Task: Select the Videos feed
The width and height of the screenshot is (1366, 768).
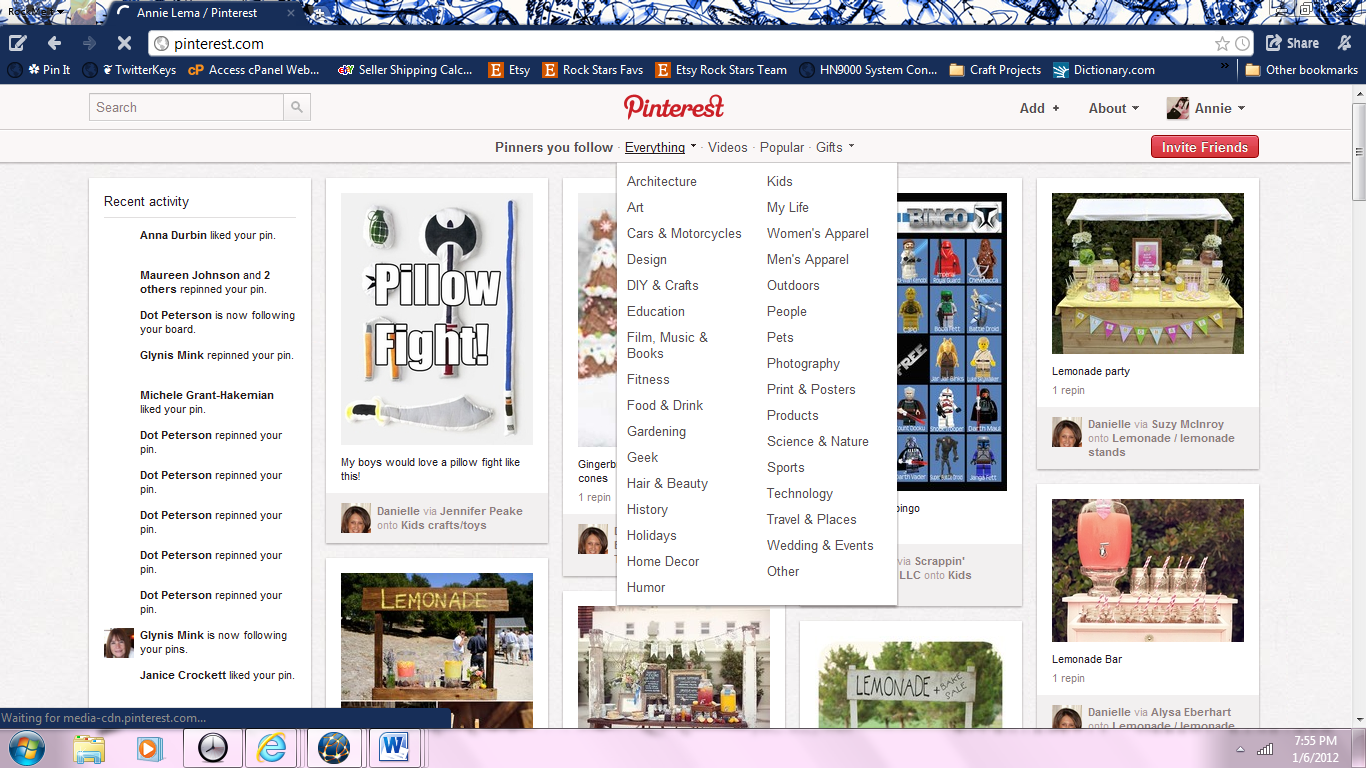Action: 727,146
